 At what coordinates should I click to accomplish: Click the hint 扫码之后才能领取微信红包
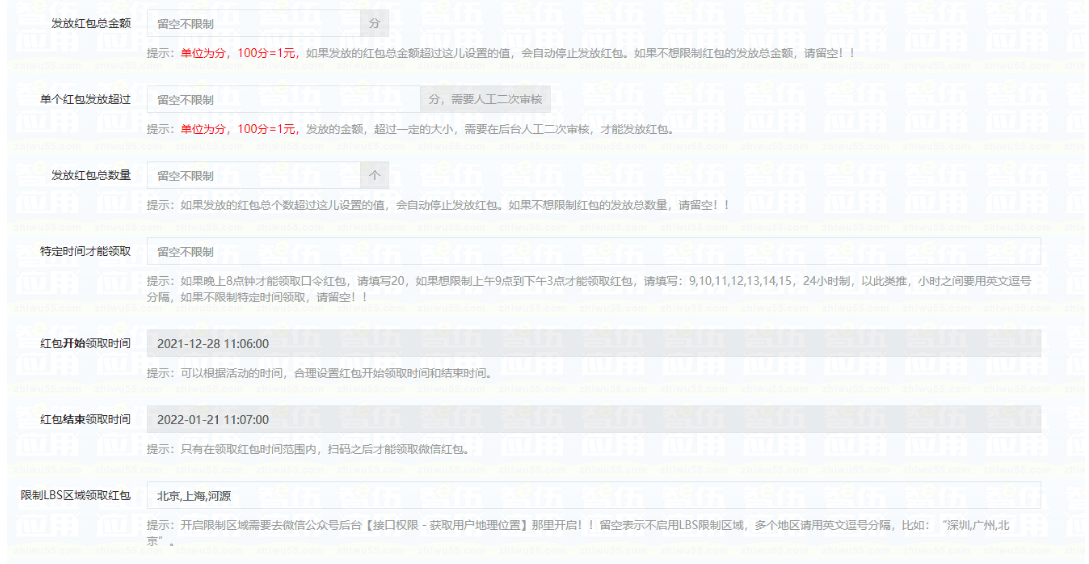(x=308, y=449)
